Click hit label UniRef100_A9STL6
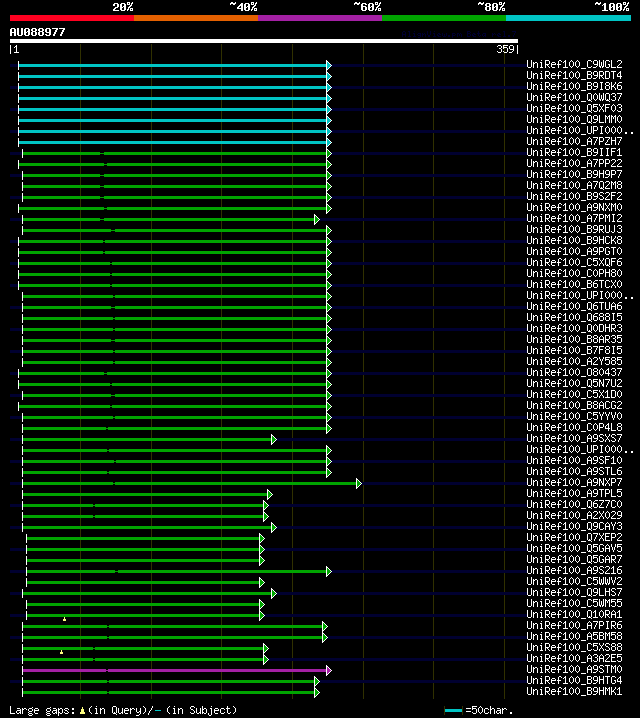The height and width of the screenshot is (718, 640). point(574,471)
